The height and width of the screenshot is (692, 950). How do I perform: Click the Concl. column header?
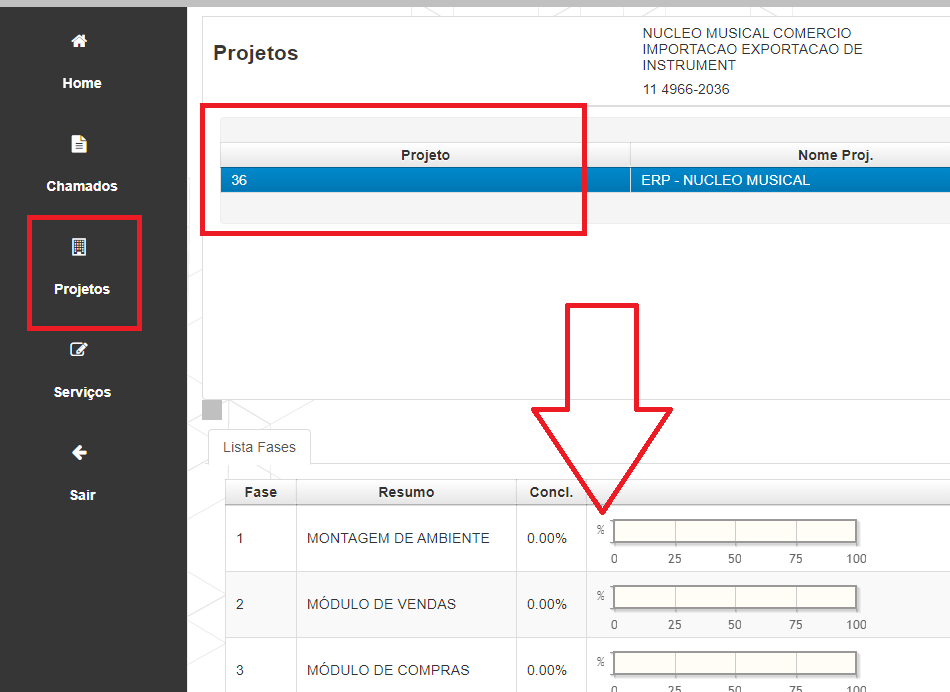tap(551, 492)
